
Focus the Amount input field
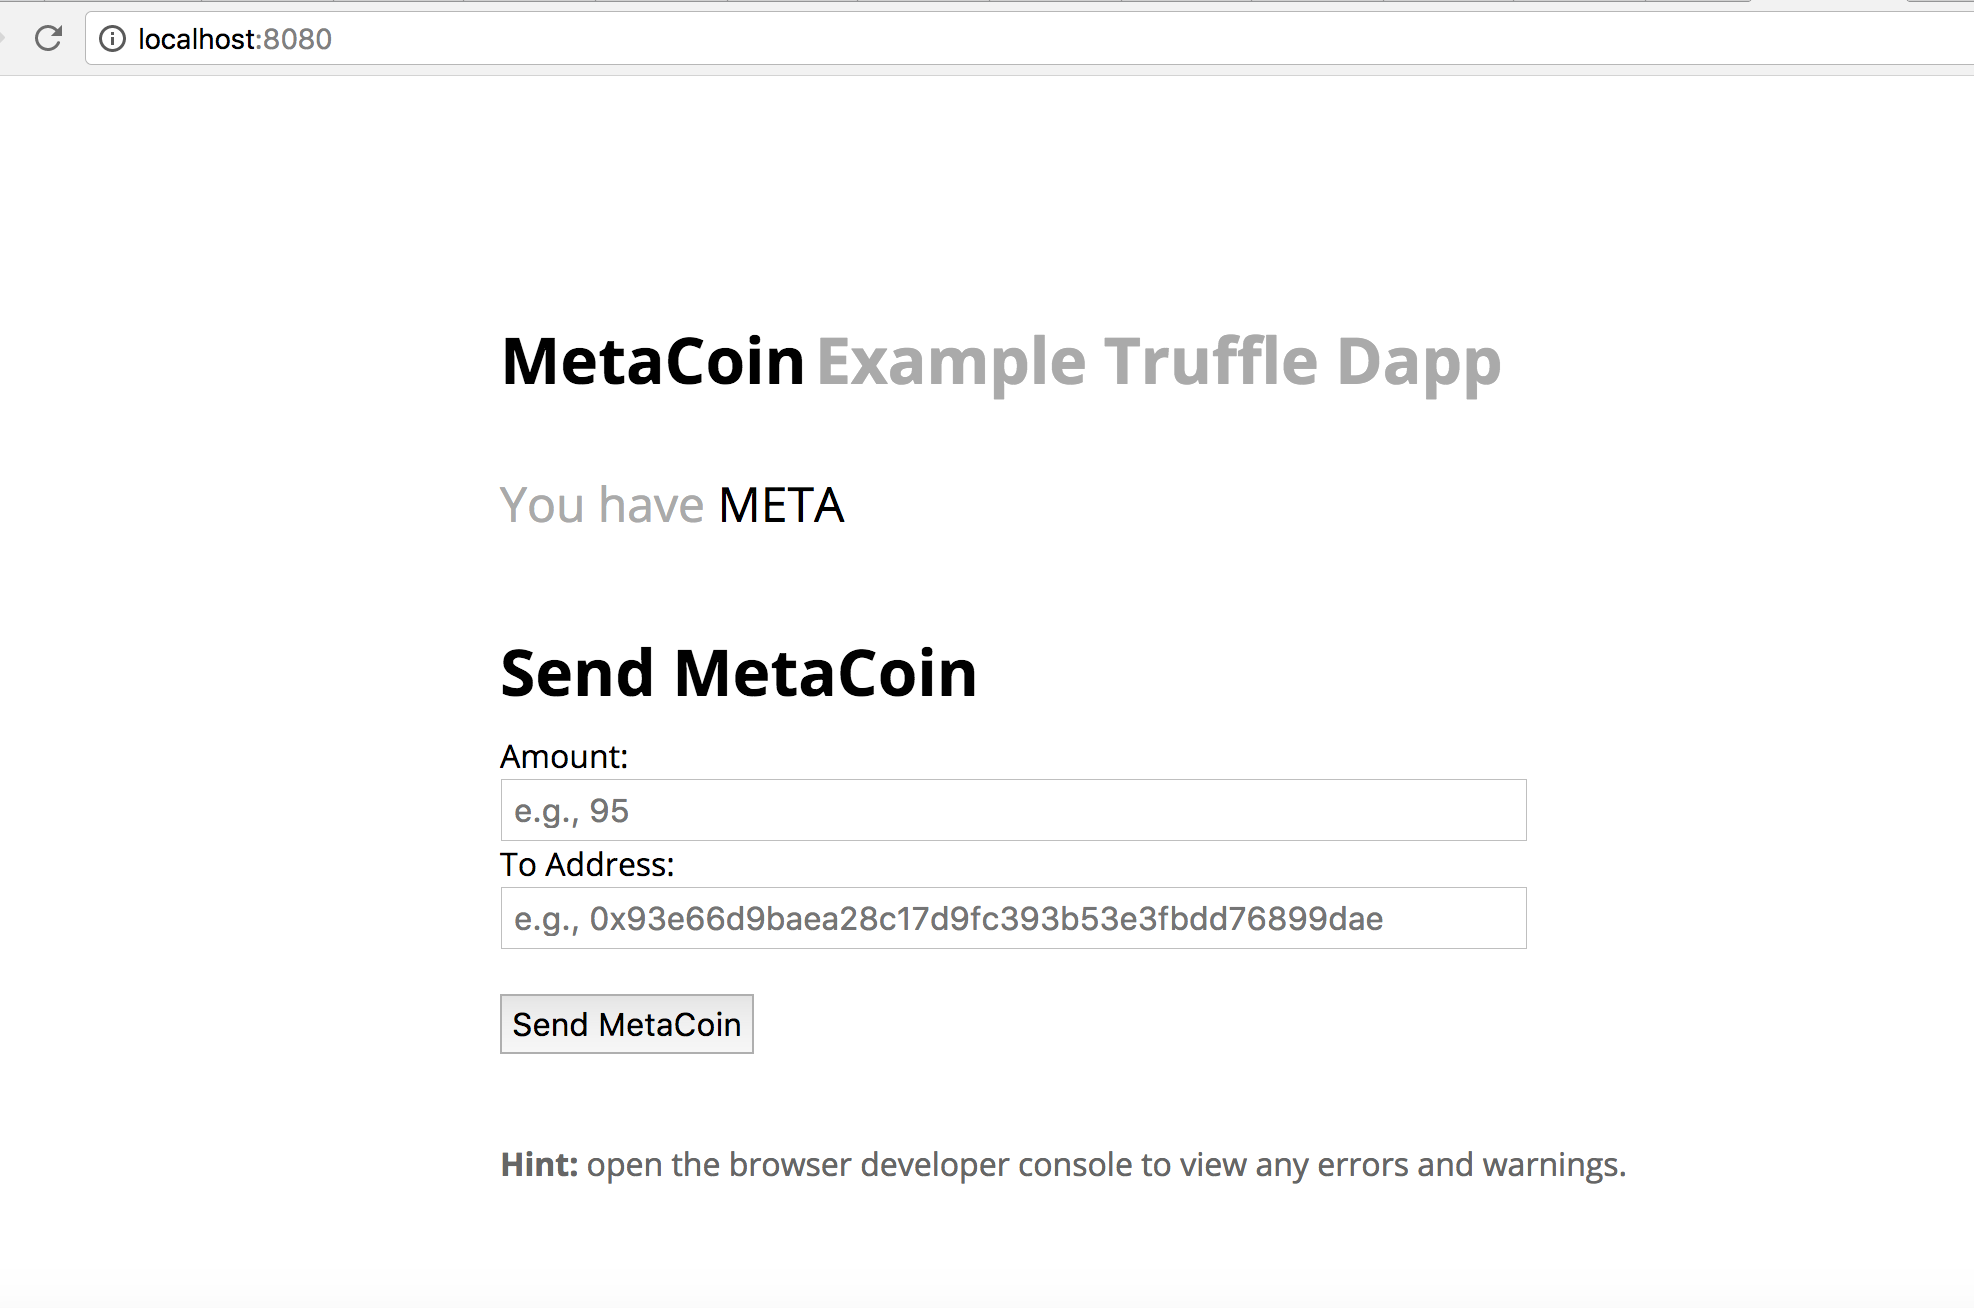pos(1012,810)
